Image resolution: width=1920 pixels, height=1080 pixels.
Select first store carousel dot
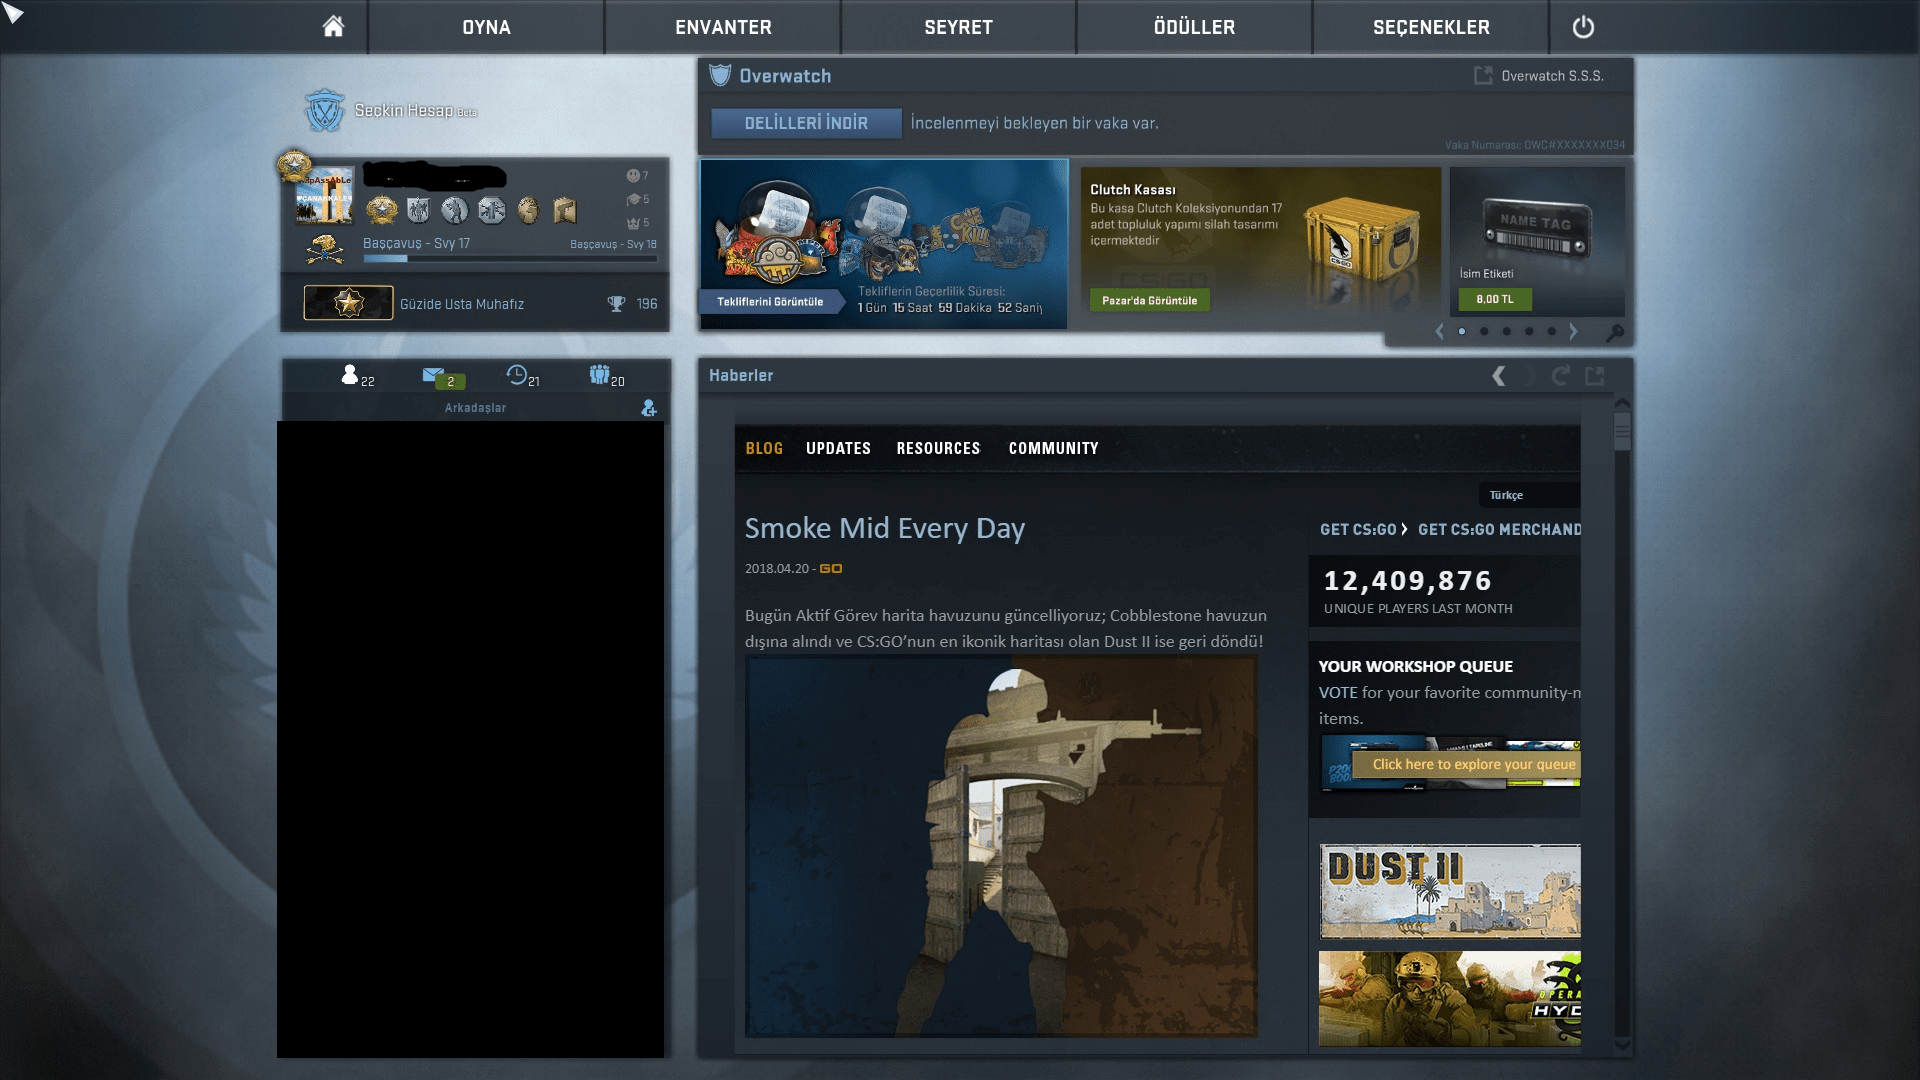1462,331
